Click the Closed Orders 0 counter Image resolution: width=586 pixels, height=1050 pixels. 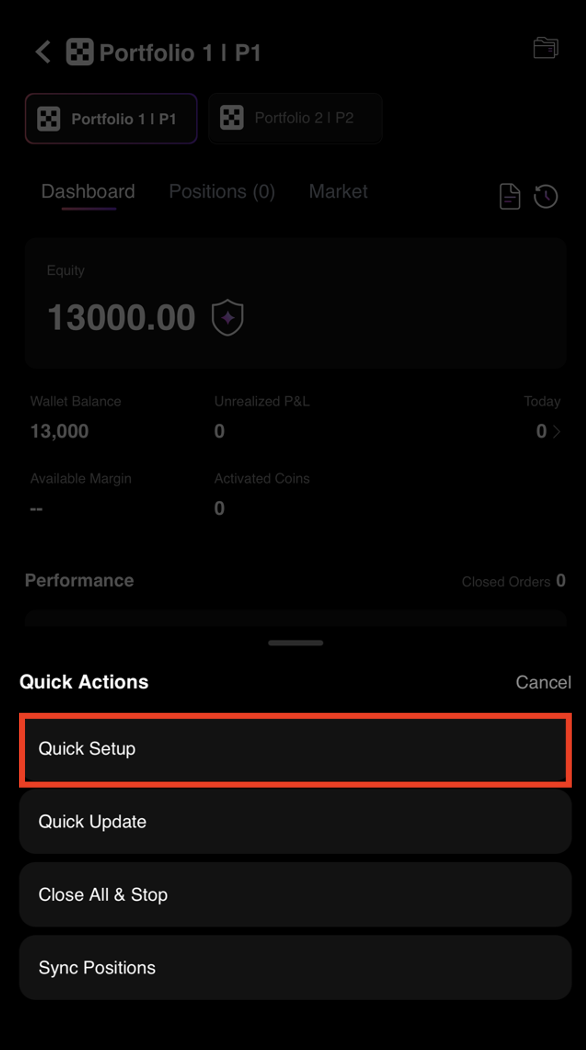(x=513, y=581)
